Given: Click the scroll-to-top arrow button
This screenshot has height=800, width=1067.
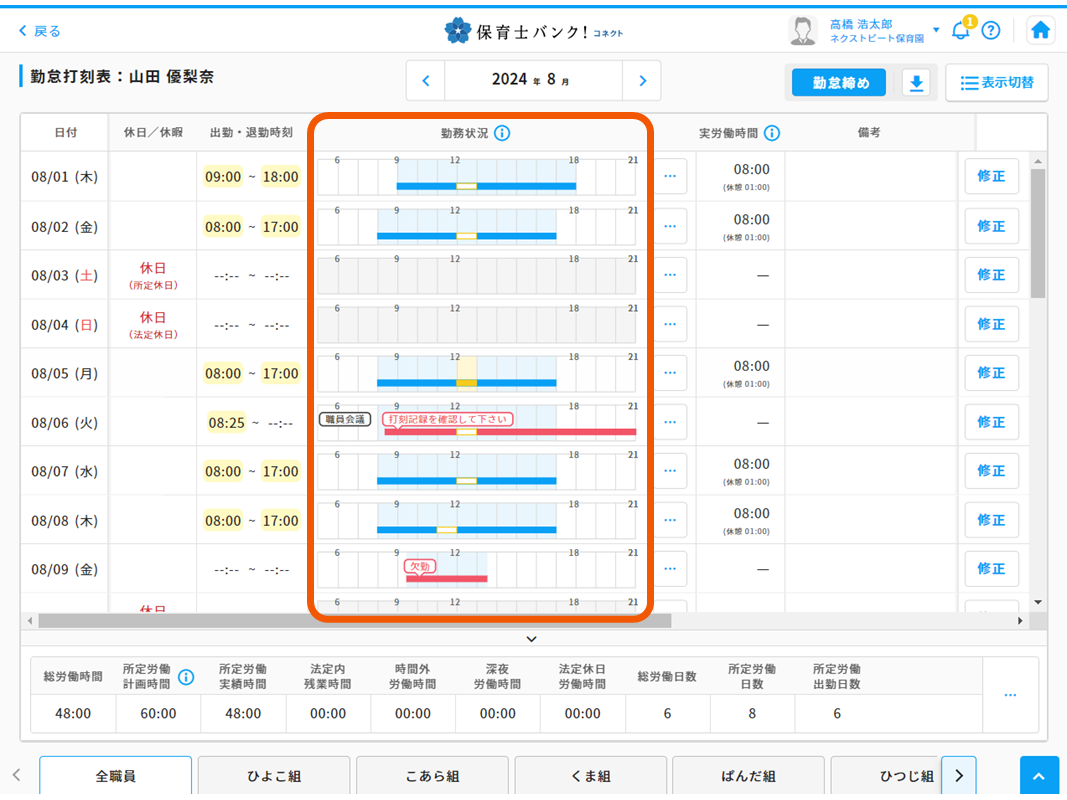Looking at the screenshot, I should point(1040,777).
